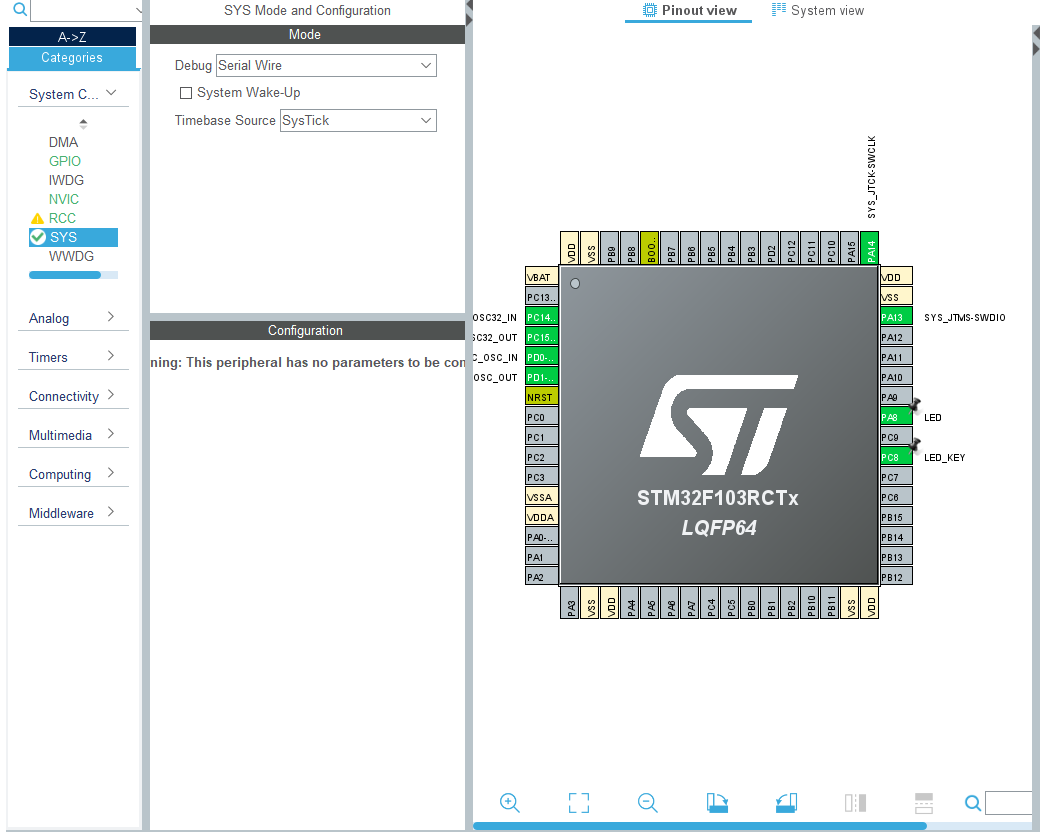Open the Debug dropdown

326,66
